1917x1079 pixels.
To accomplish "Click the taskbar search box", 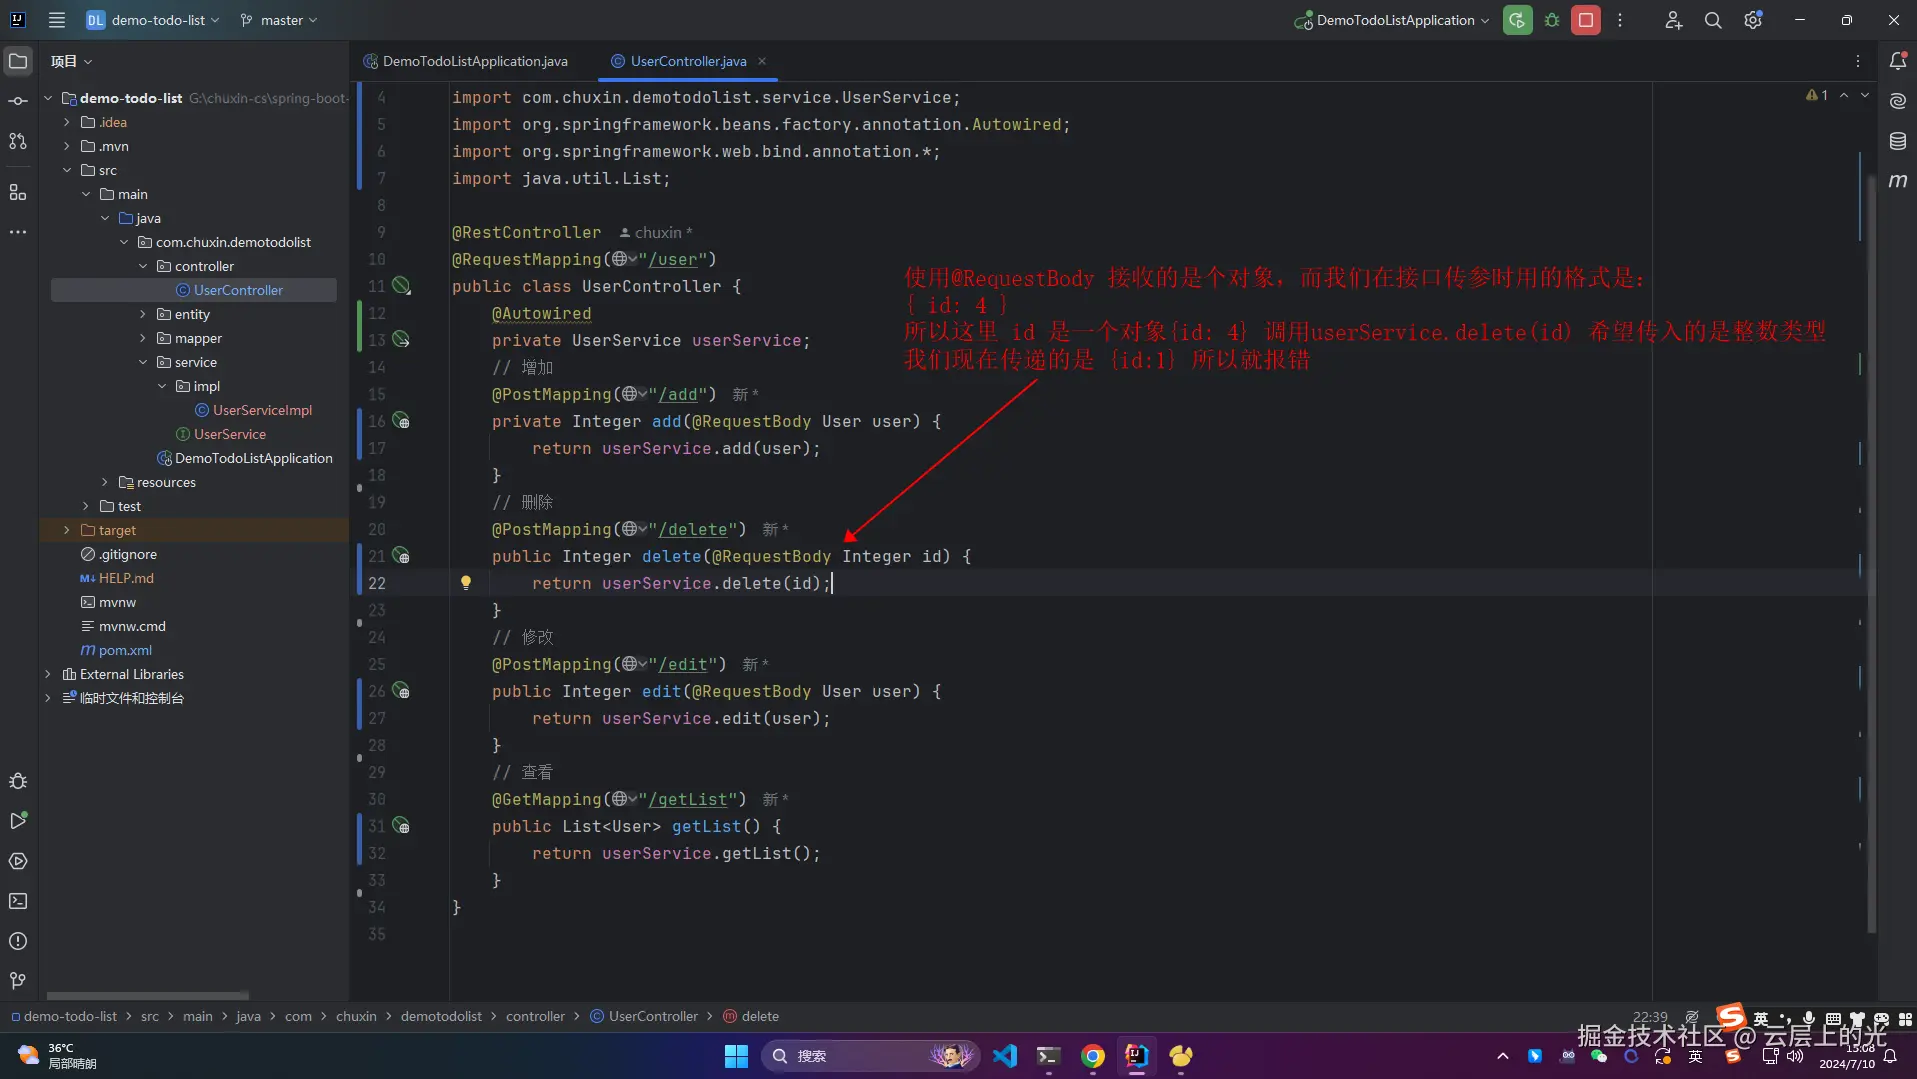I will [x=870, y=1056].
